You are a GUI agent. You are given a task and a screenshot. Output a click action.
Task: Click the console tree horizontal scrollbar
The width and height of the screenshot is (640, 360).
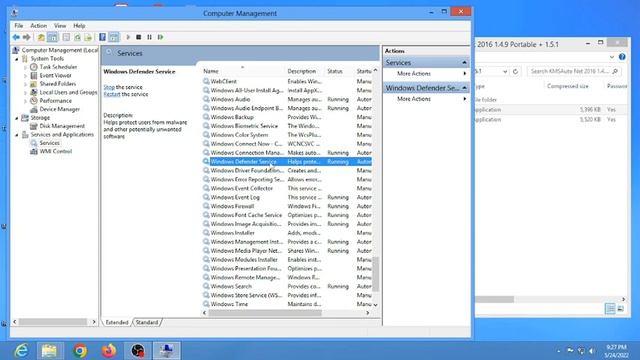click(53, 322)
